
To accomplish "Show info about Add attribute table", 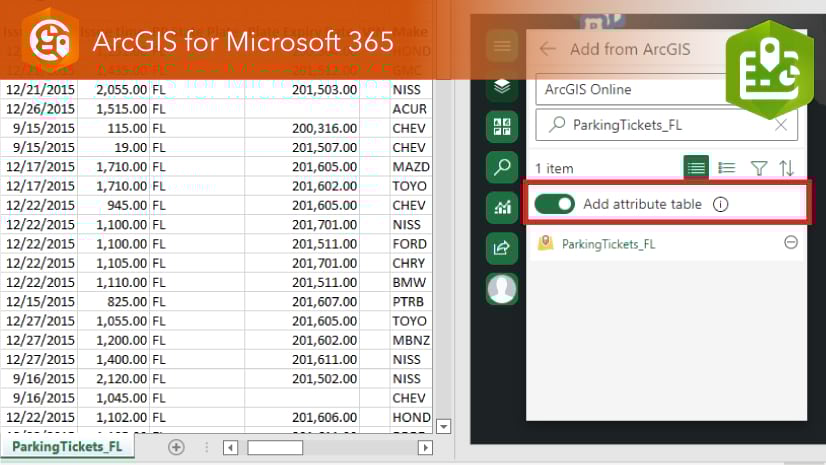I will click(721, 204).
